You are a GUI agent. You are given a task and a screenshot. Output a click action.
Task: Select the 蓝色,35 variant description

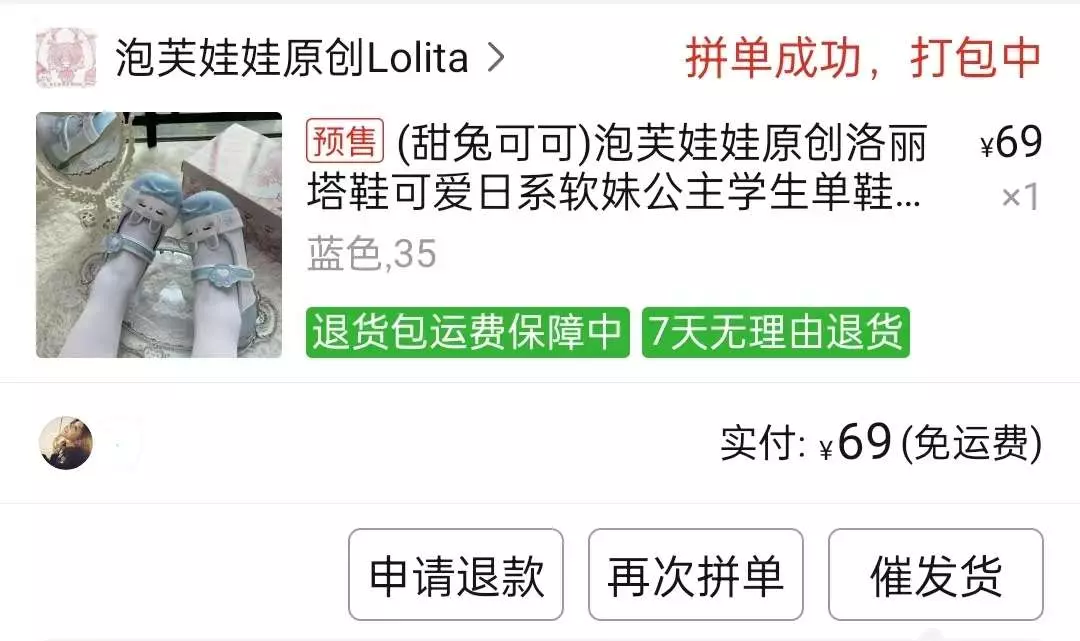coord(372,253)
